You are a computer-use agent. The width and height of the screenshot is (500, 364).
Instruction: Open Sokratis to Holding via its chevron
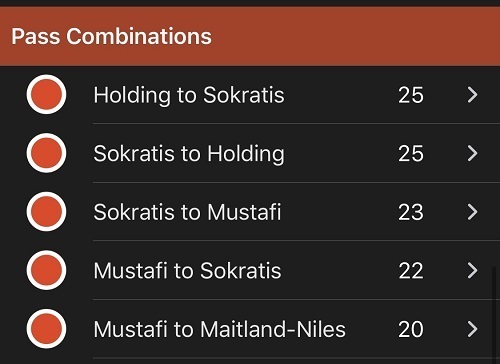[x=473, y=153]
